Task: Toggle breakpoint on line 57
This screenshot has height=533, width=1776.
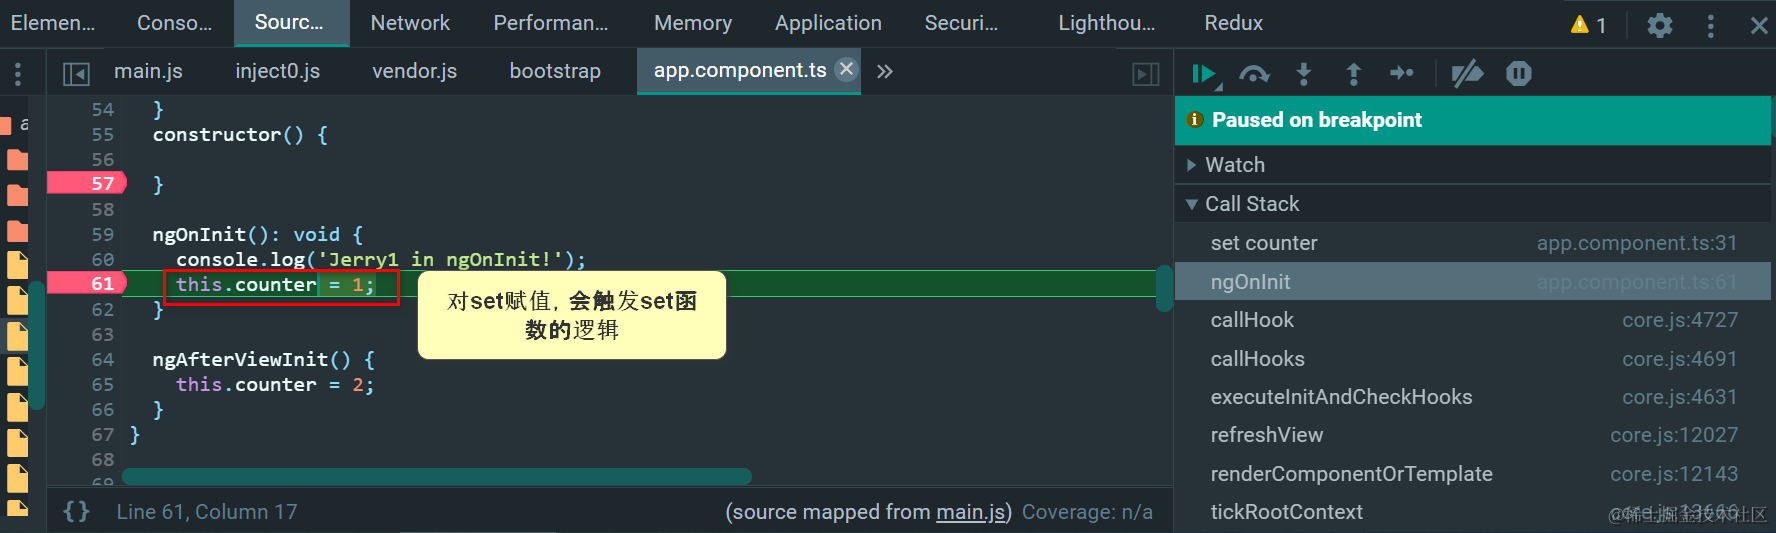Action: (101, 184)
